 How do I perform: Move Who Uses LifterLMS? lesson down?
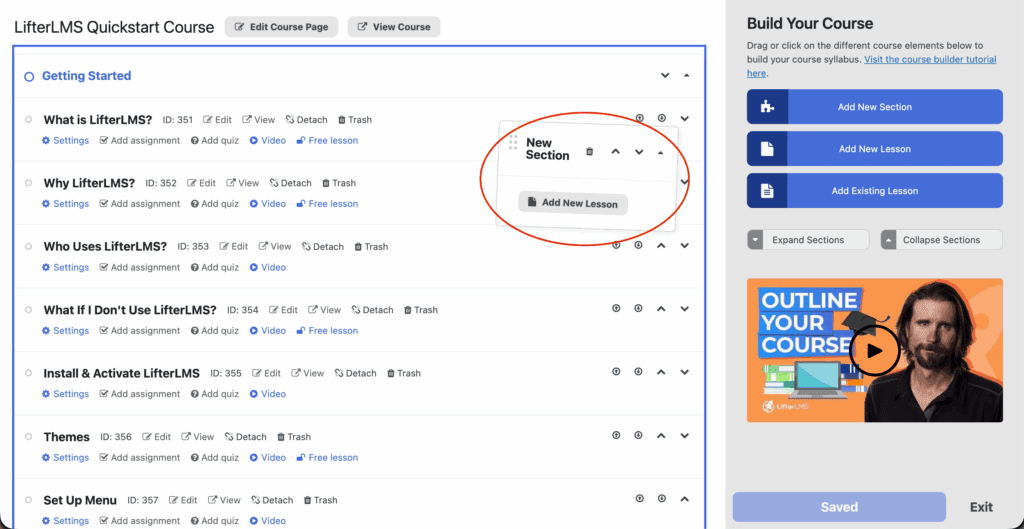684,246
